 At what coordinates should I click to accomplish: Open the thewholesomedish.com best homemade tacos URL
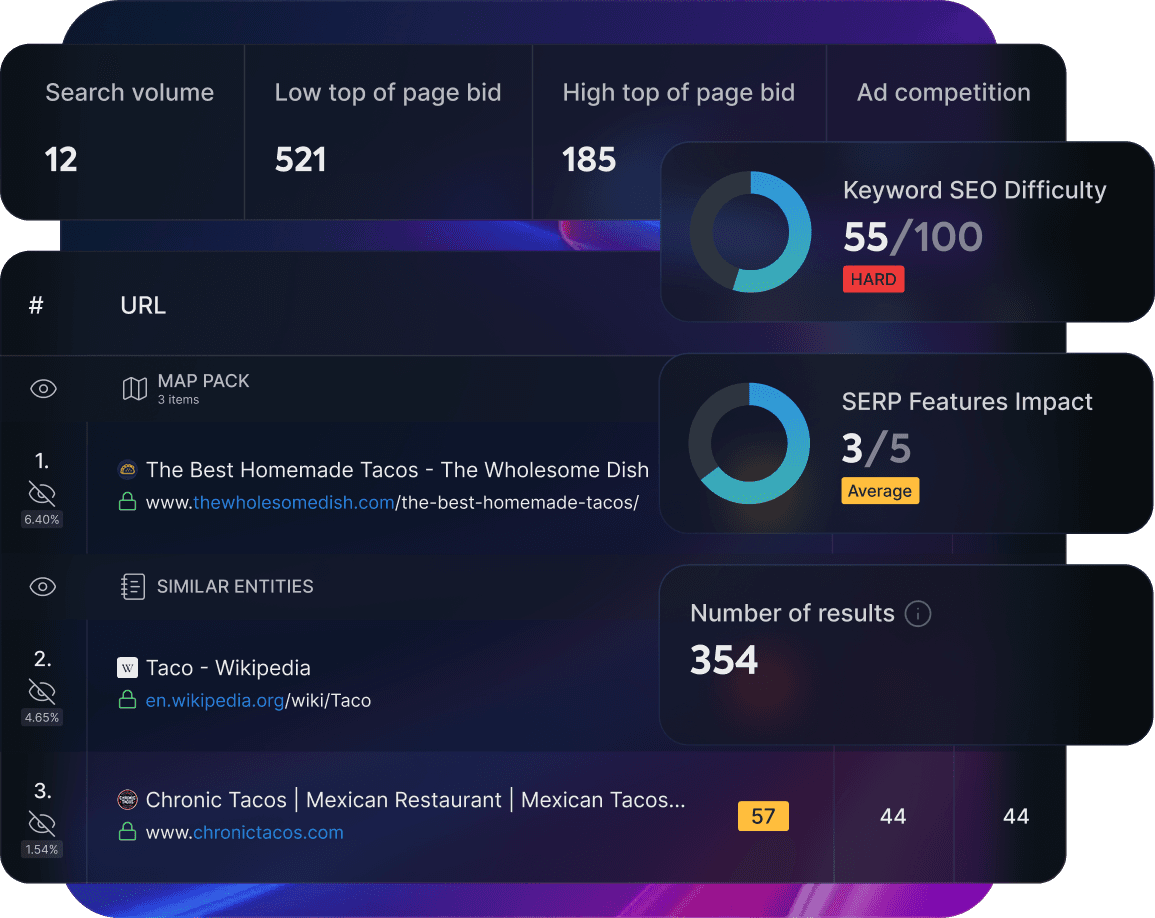(x=392, y=503)
